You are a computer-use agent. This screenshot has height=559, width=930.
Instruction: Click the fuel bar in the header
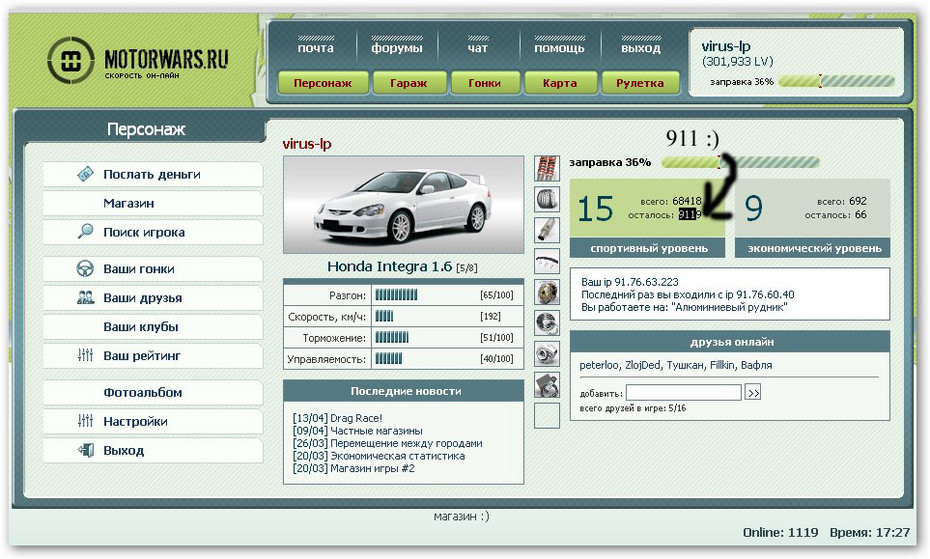[x=836, y=81]
